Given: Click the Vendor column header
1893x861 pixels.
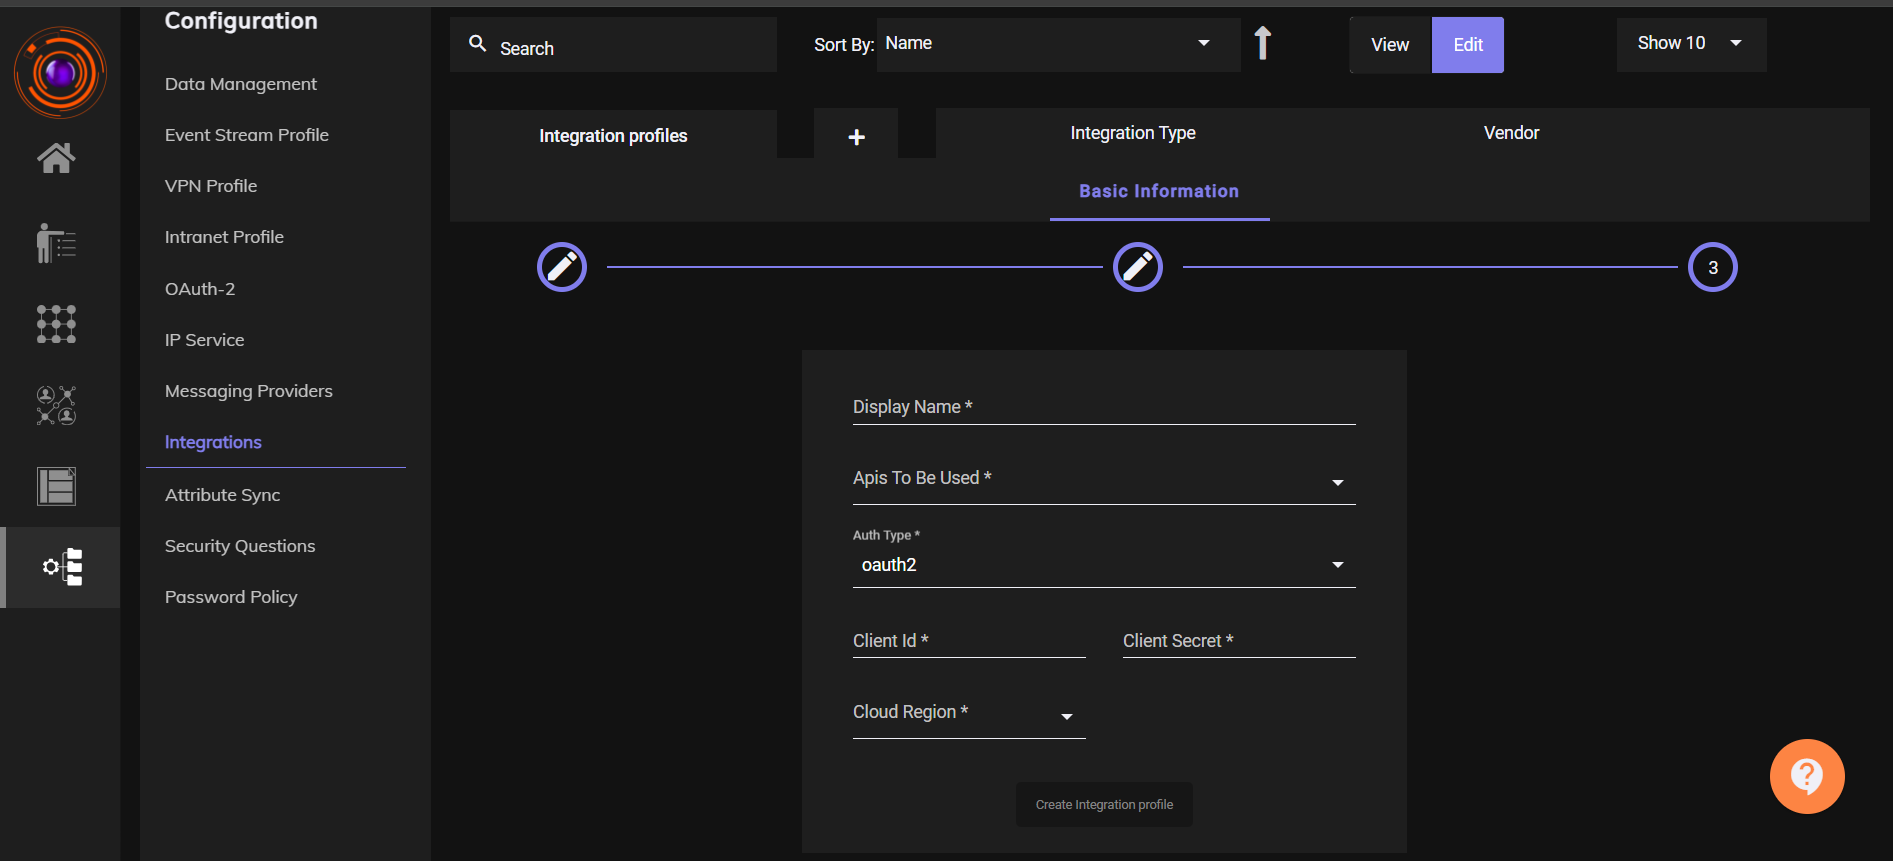Looking at the screenshot, I should click(x=1511, y=133).
